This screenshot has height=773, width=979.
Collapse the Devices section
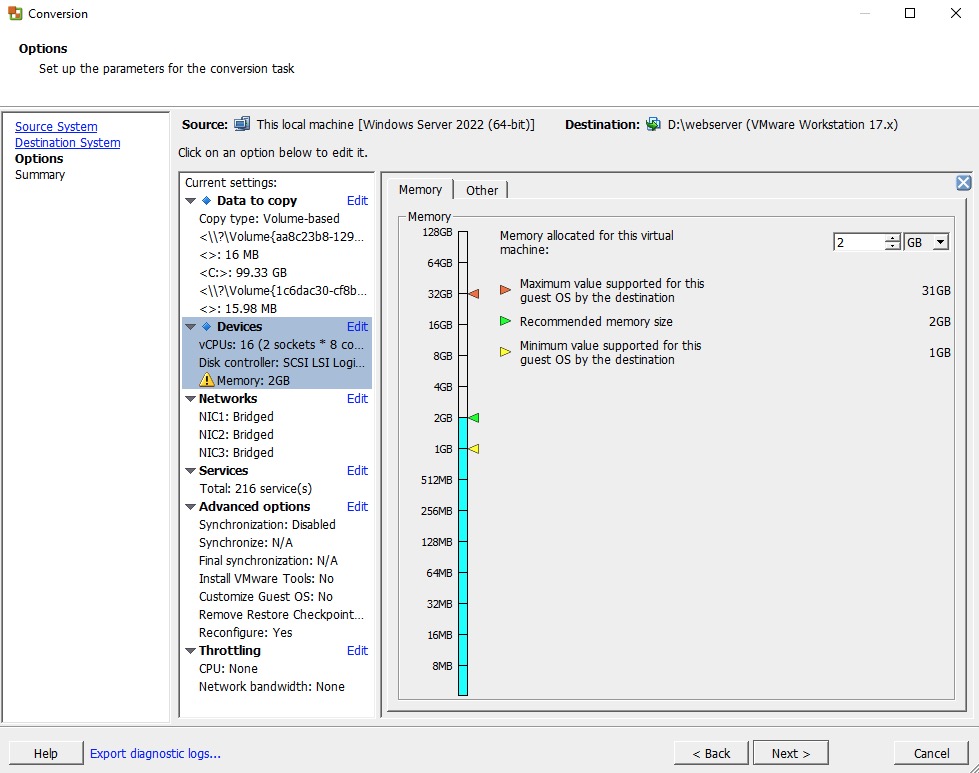pyautogui.click(x=191, y=327)
